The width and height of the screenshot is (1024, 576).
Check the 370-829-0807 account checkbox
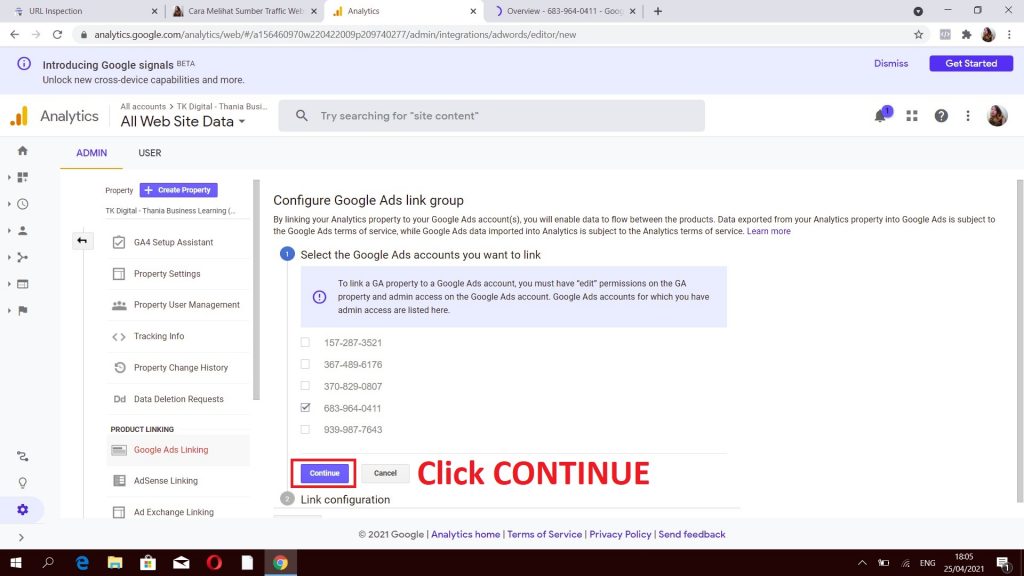click(x=305, y=386)
